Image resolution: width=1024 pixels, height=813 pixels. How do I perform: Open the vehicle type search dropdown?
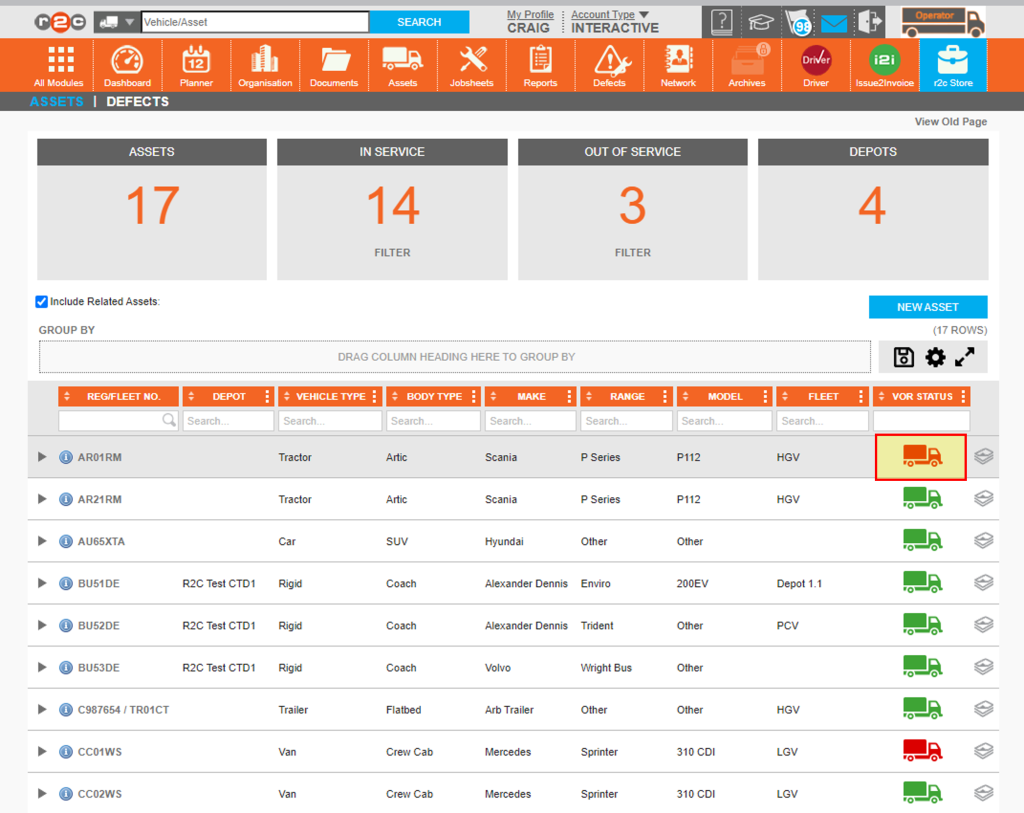click(x=116, y=22)
